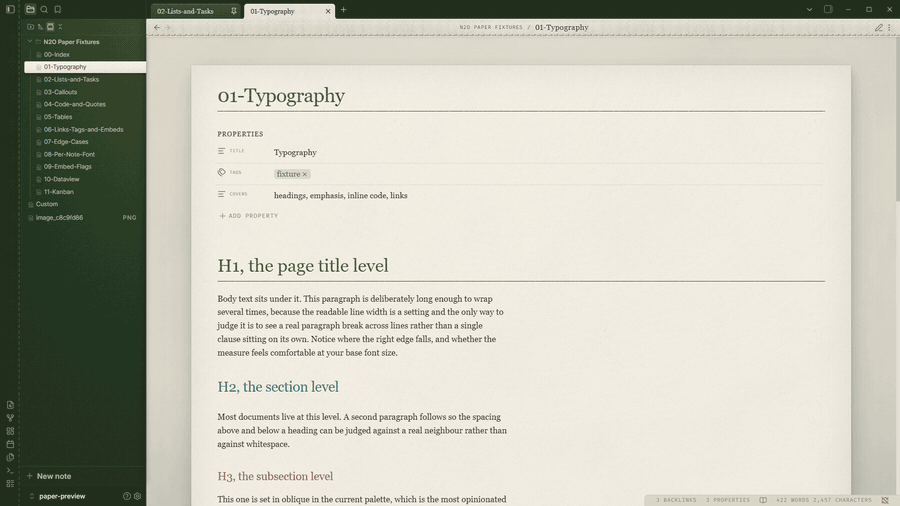Close the 01-Typography tab
Screen dimensions: 900x506
(328, 11)
